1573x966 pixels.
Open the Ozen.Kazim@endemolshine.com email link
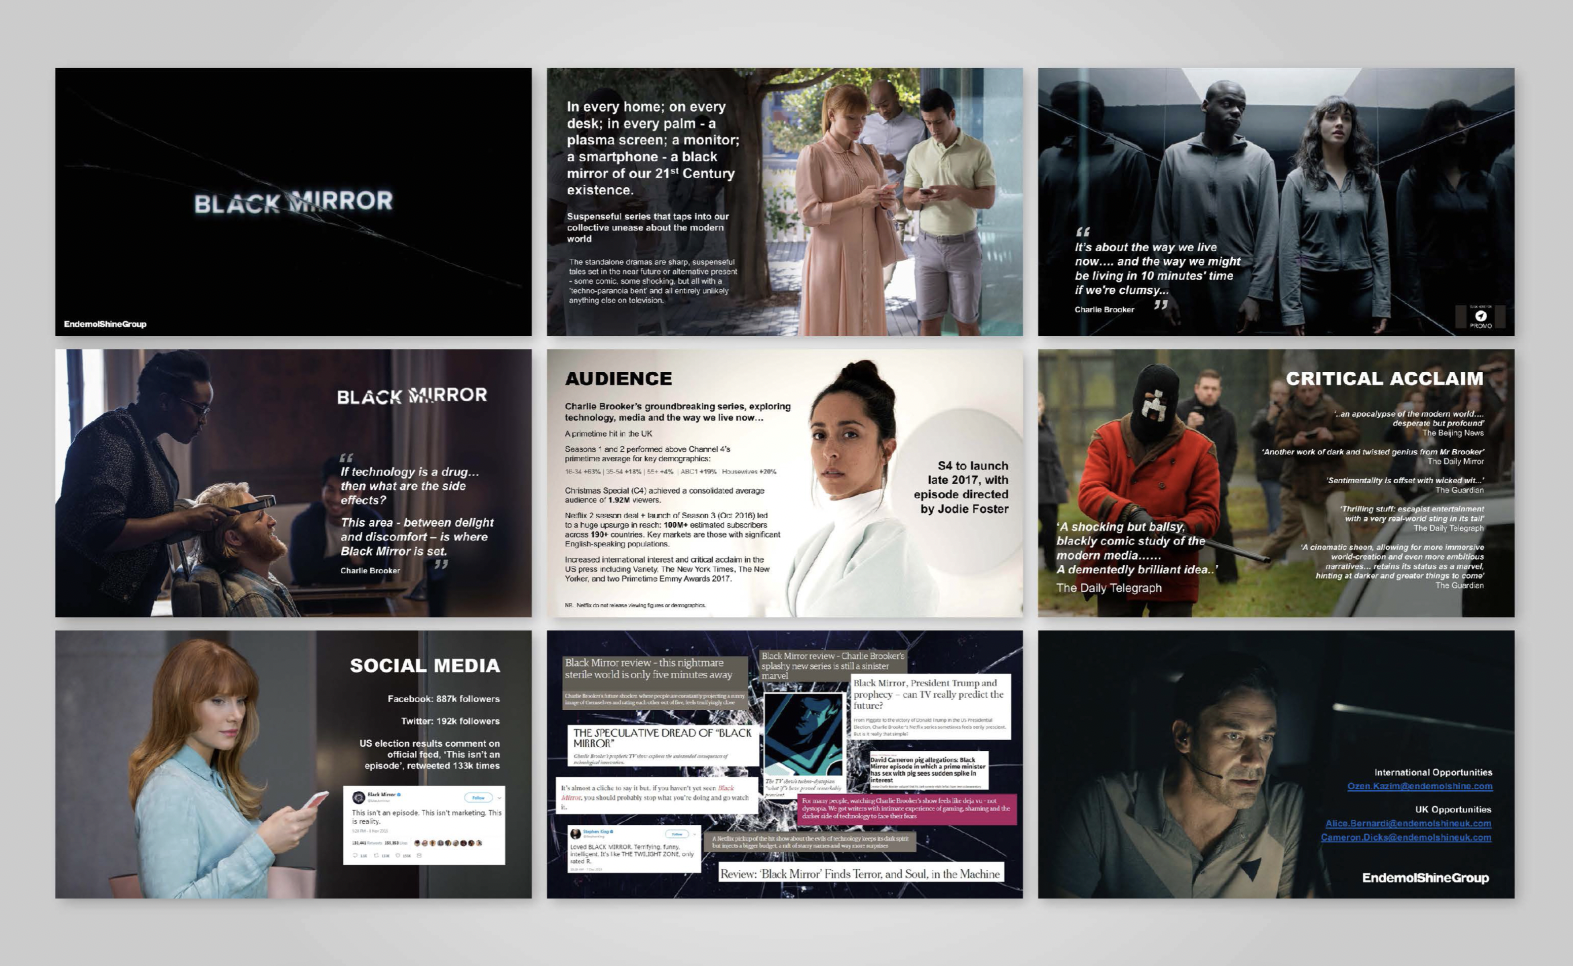click(x=1419, y=786)
